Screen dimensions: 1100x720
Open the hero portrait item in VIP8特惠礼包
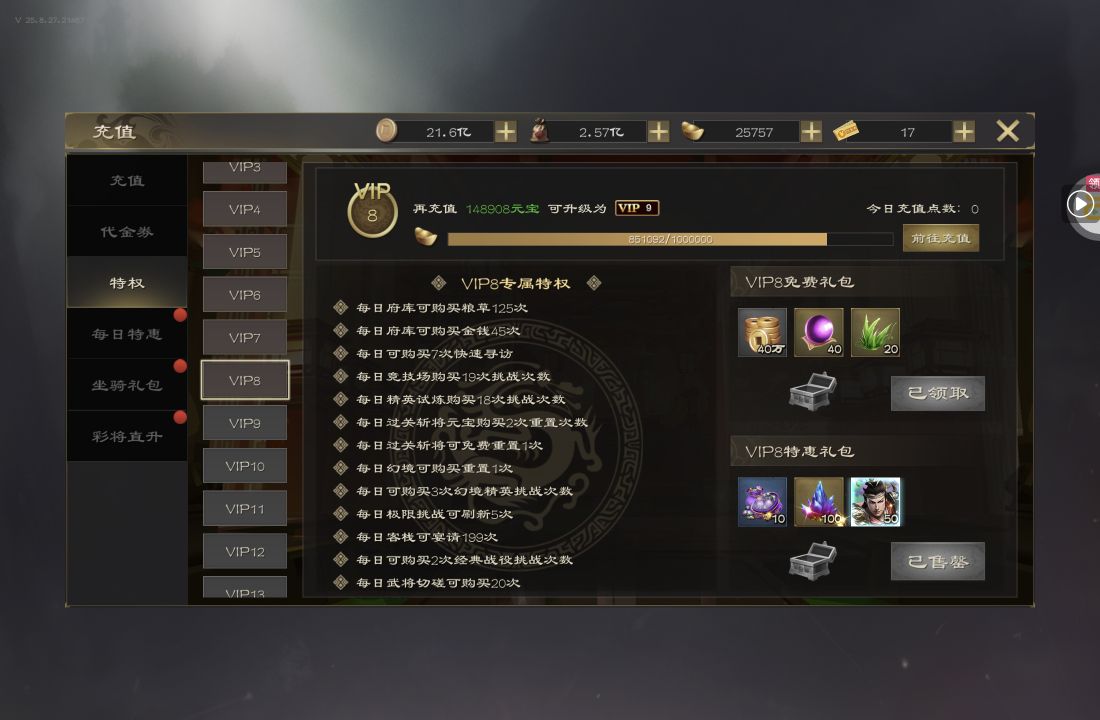875,502
